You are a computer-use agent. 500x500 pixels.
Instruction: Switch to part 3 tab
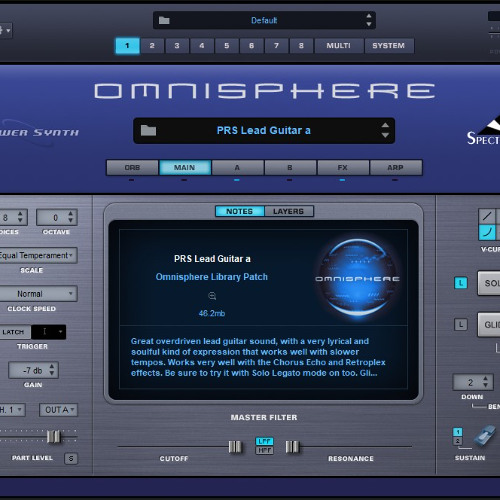[x=177, y=46]
